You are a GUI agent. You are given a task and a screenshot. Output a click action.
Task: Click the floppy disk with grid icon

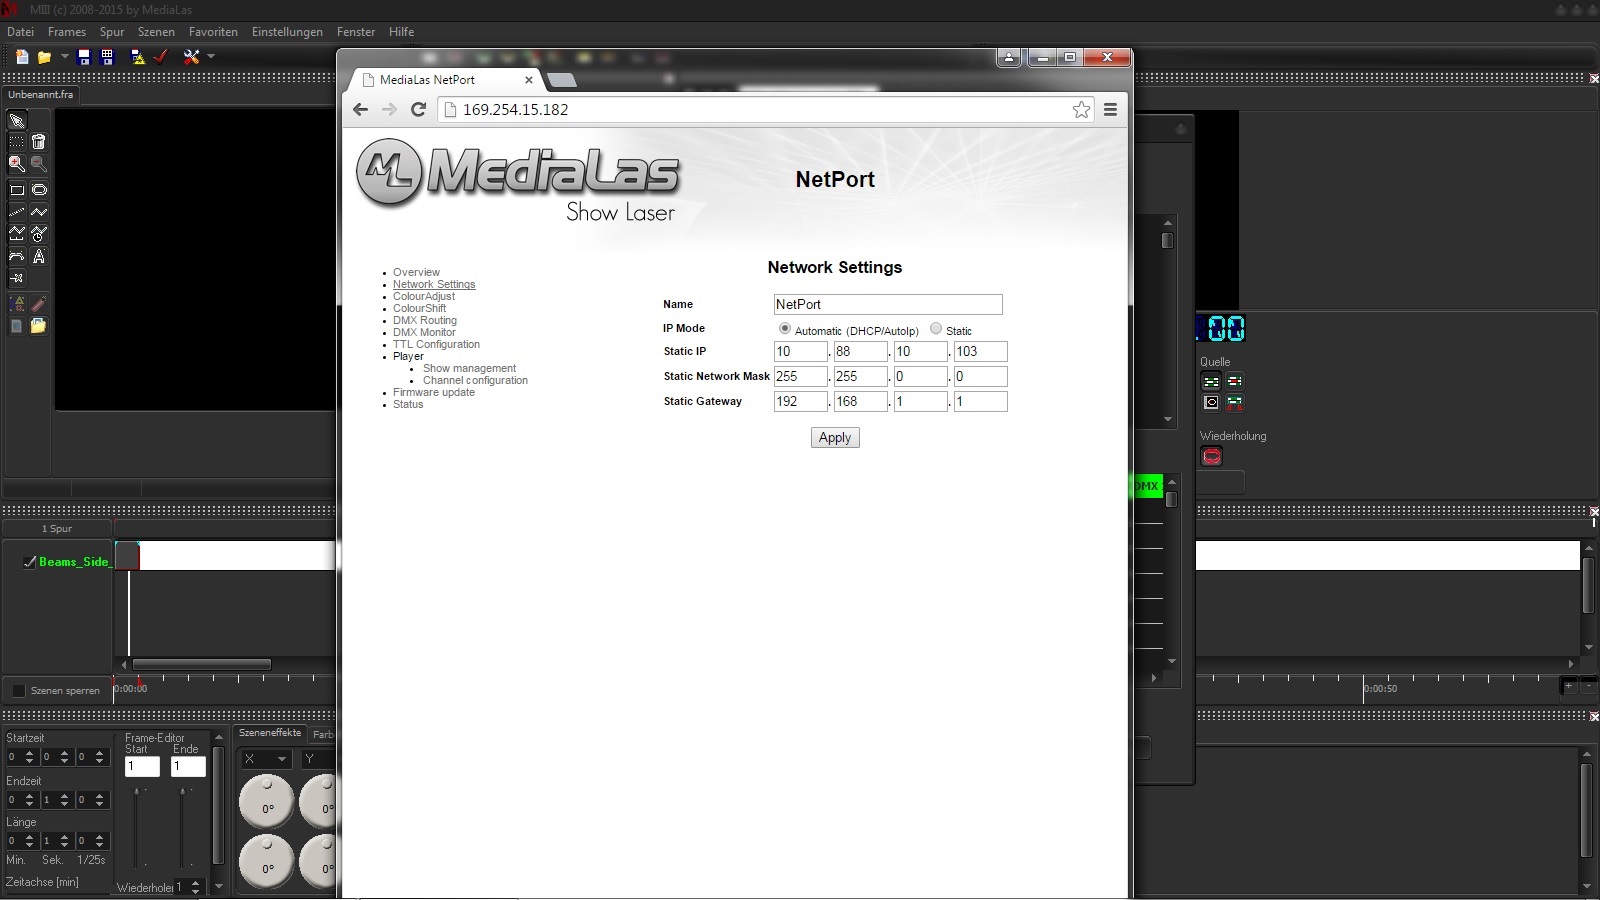pyautogui.click(x=107, y=57)
